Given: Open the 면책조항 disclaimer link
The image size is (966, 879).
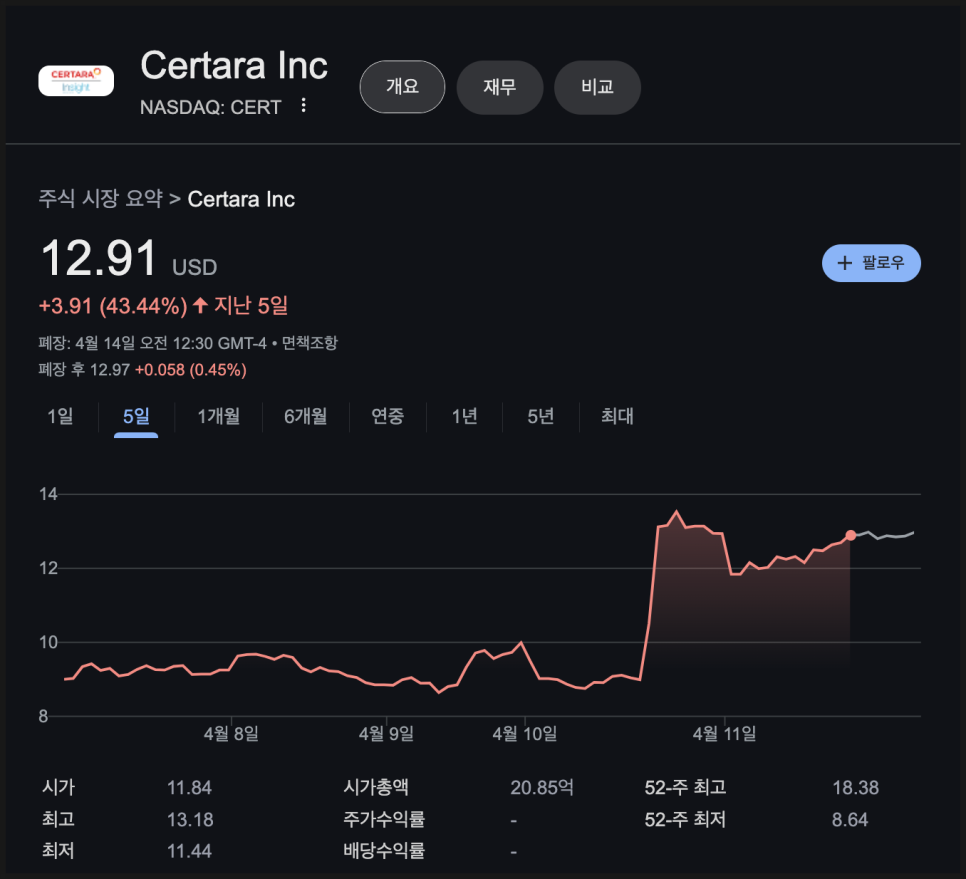Looking at the screenshot, I should [310, 343].
